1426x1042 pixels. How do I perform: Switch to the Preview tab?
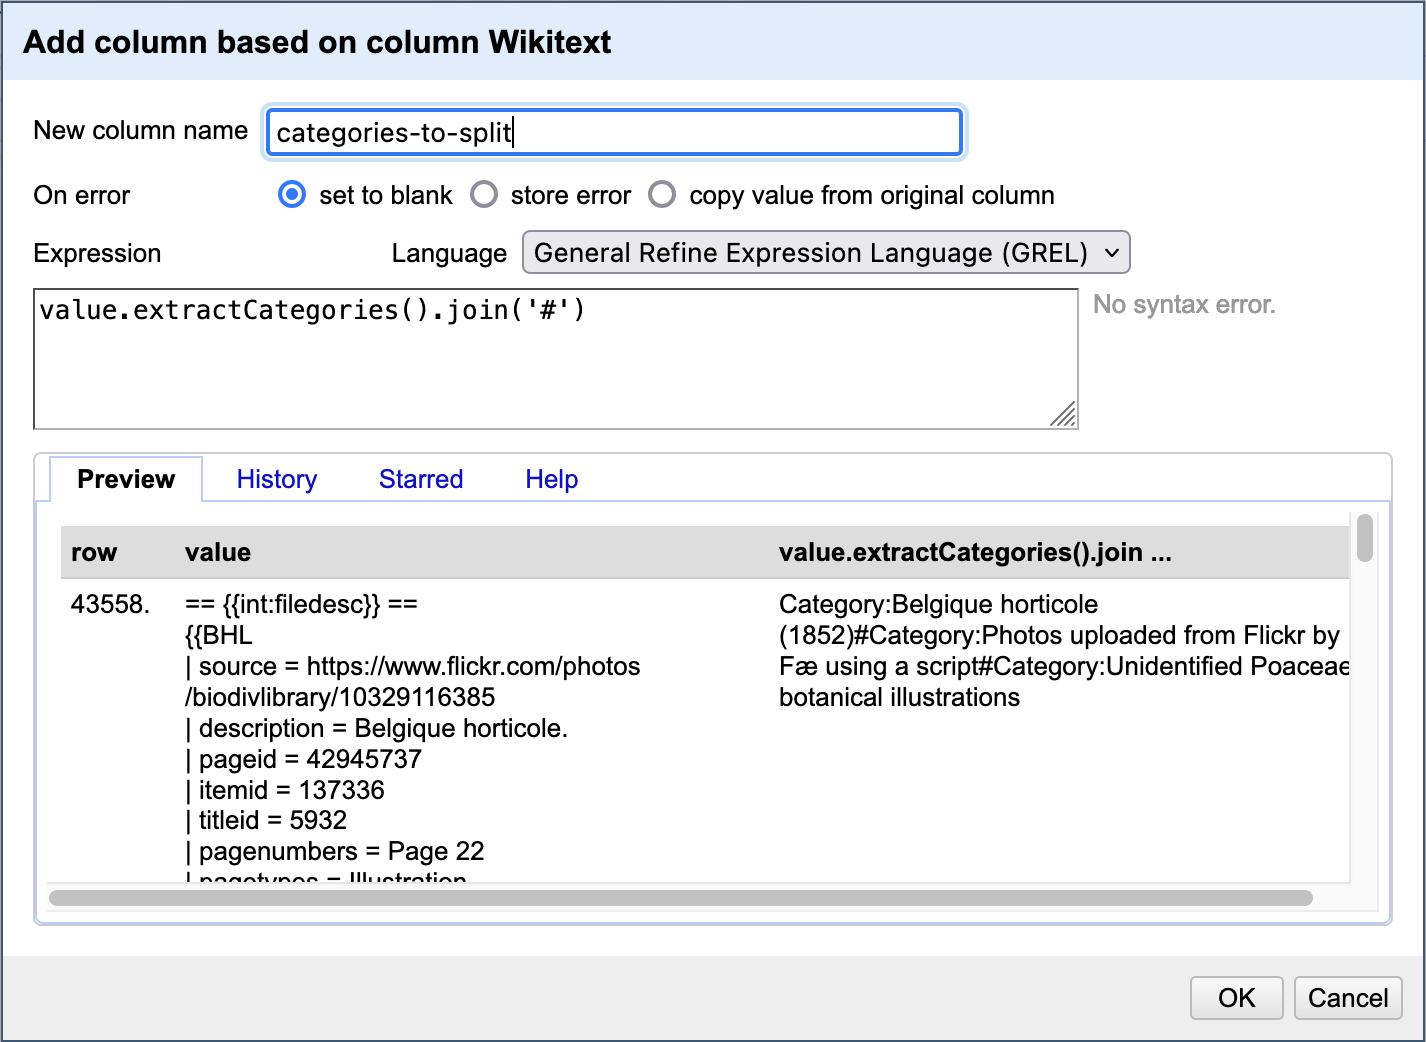coord(126,479)
